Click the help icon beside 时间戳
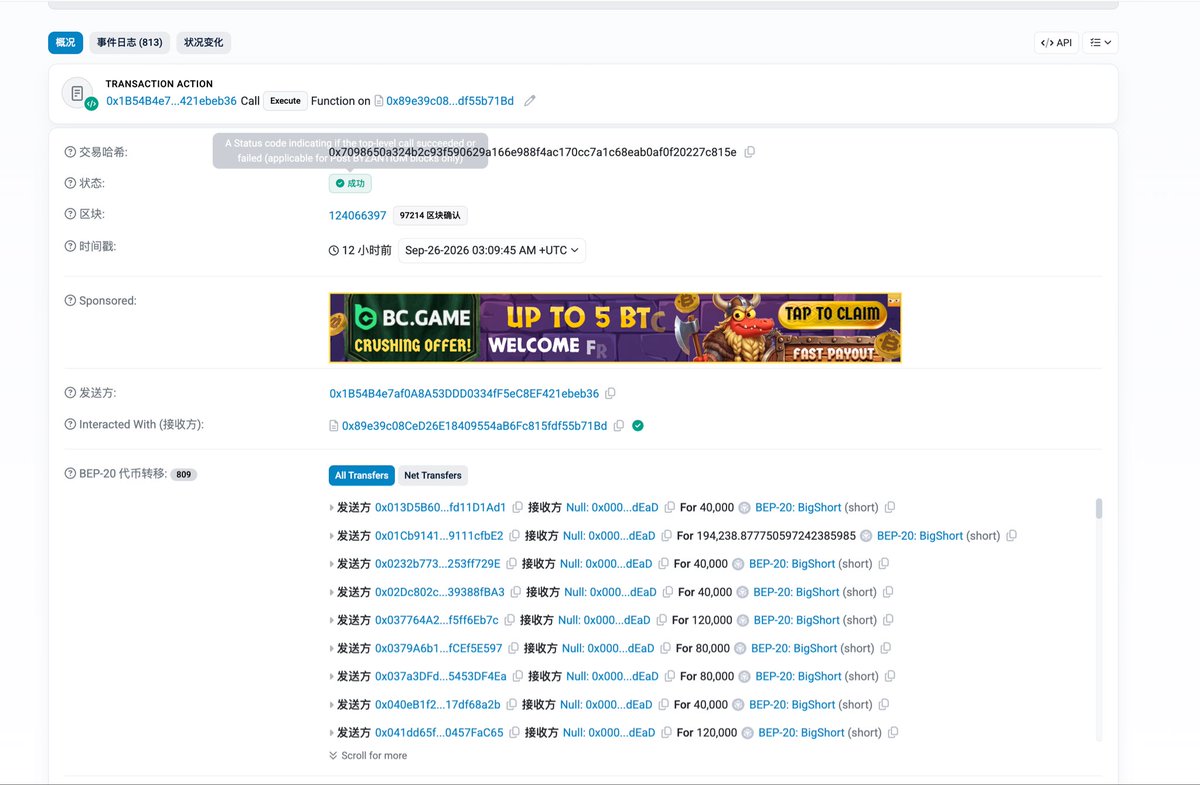Screen dimensions: 1200x785 coord(70,247)
